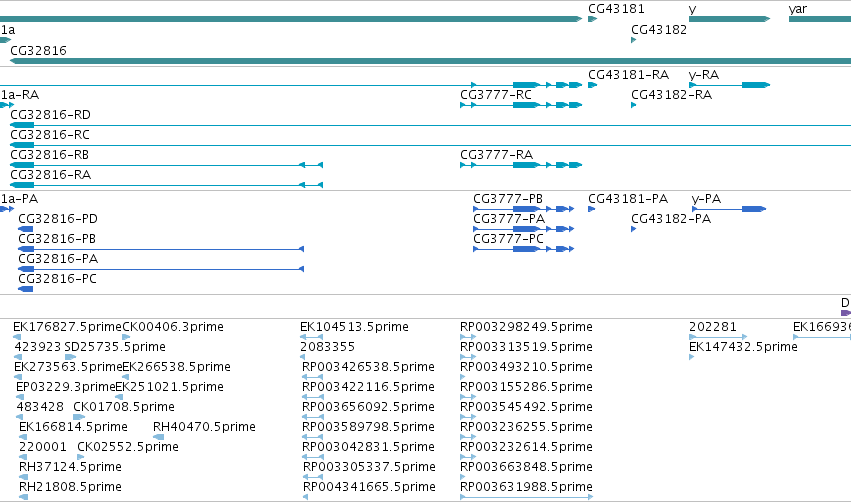Click protein CG32816-PC

point(58,279)
